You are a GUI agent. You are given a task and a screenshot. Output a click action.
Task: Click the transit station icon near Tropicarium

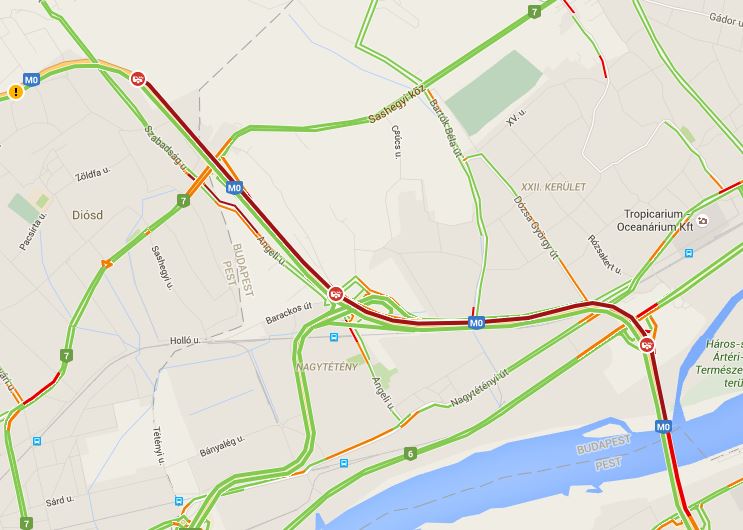coord(689,253)
